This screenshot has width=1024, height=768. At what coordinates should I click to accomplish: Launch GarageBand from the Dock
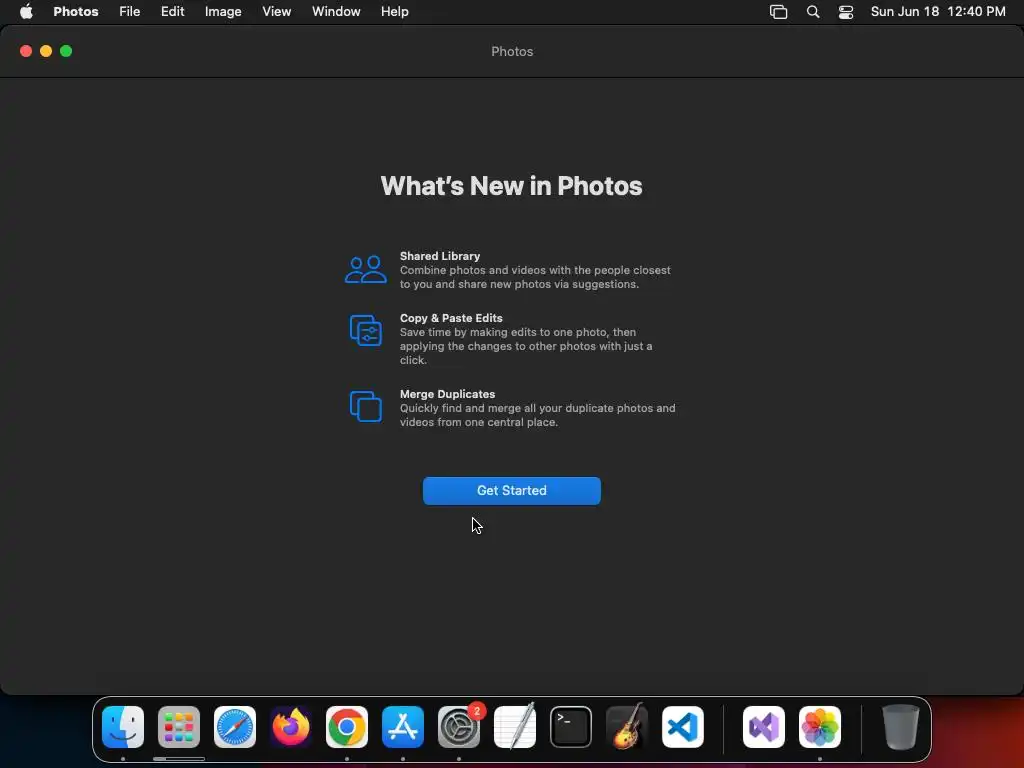click(627, 727)
